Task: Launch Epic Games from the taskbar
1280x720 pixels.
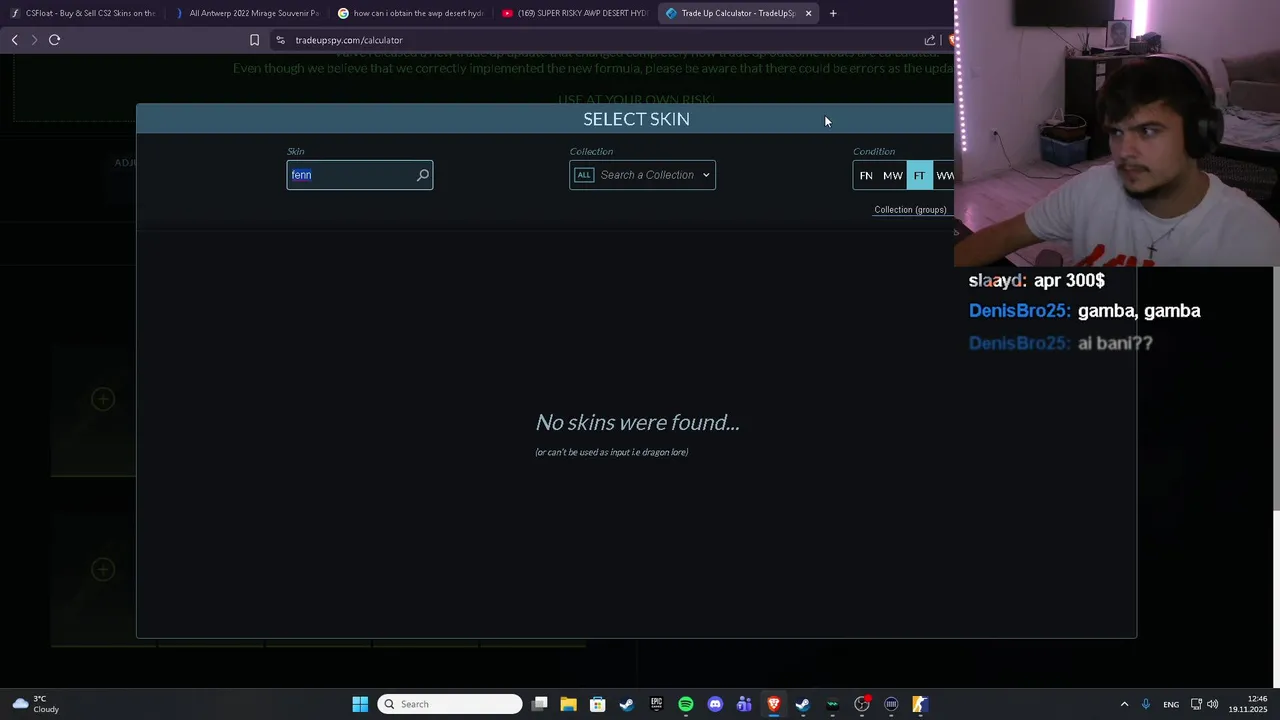Action: (x=656, y=704)
